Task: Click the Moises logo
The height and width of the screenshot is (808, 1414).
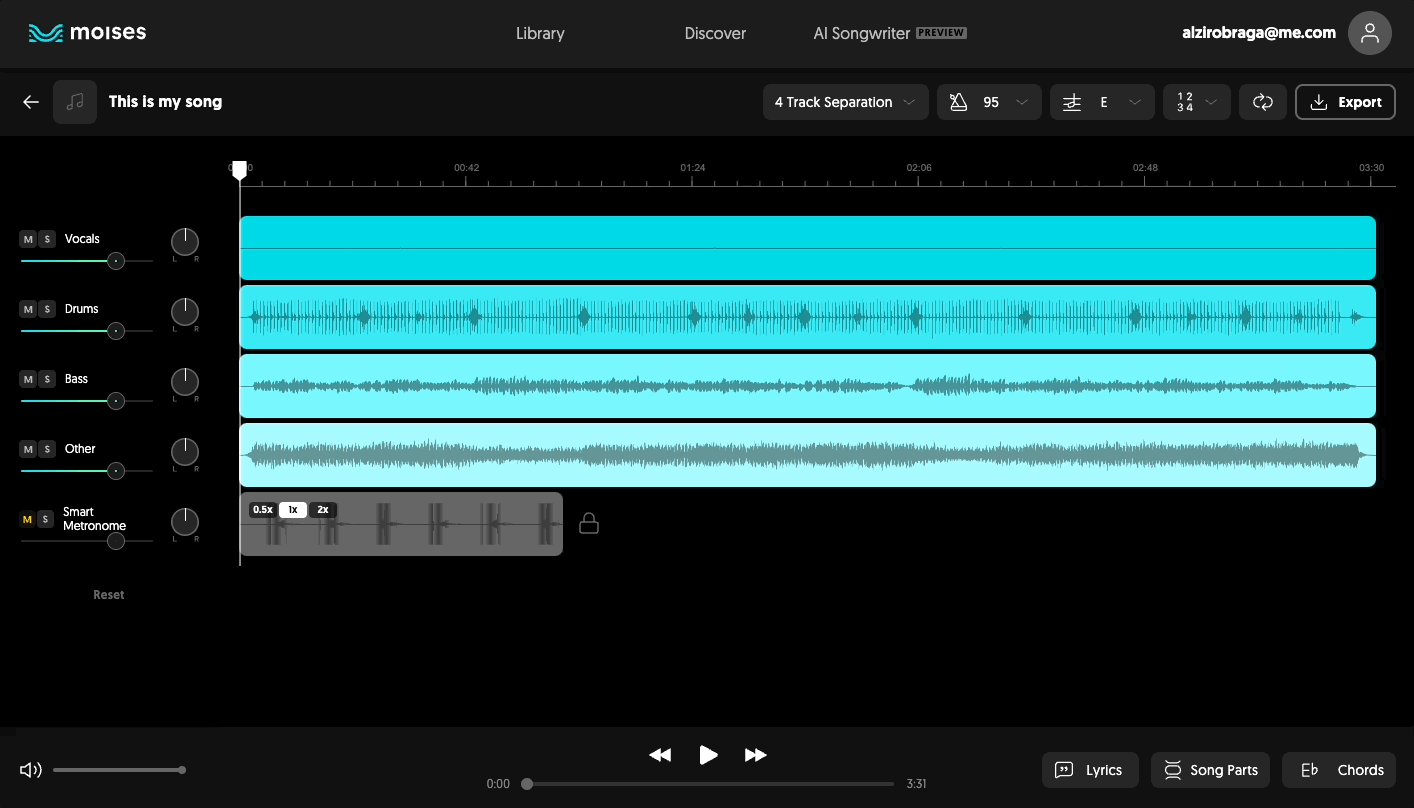Action: click(87, 33)
